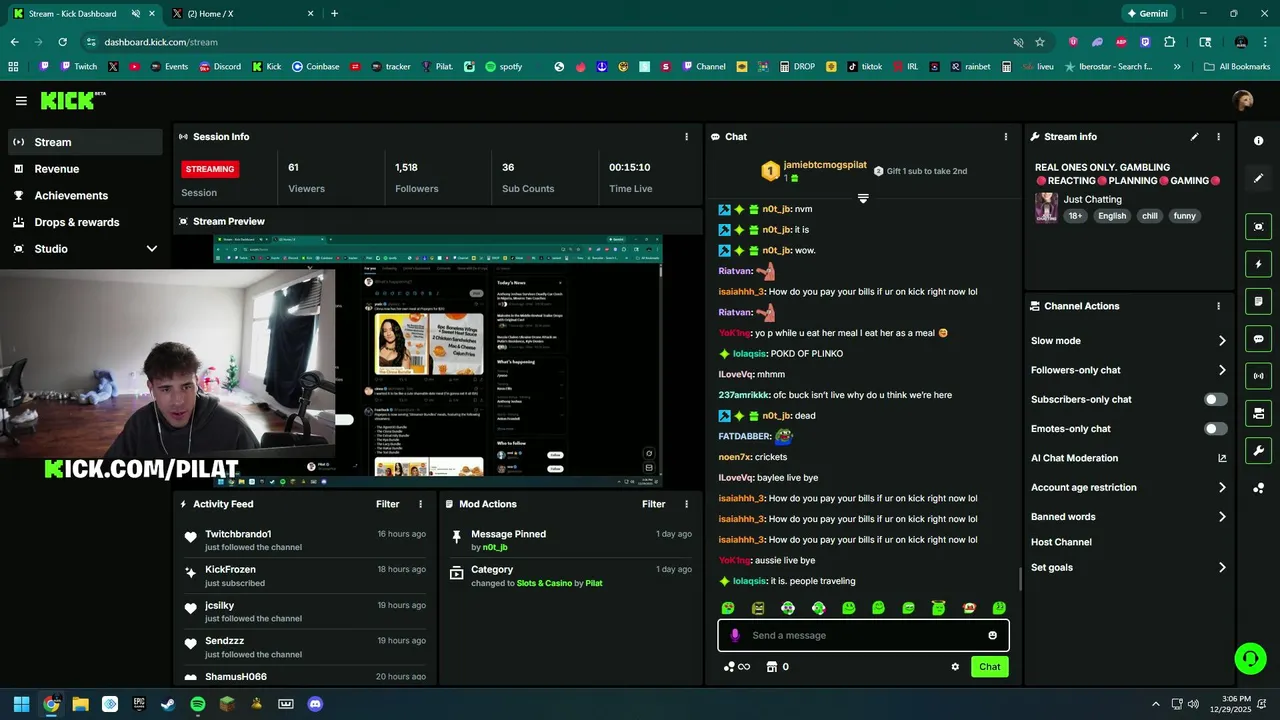The height and width of the screenshot is (720, 1280).
Task: Open Spotify from Windows taskbar
Action: point(198,704)
